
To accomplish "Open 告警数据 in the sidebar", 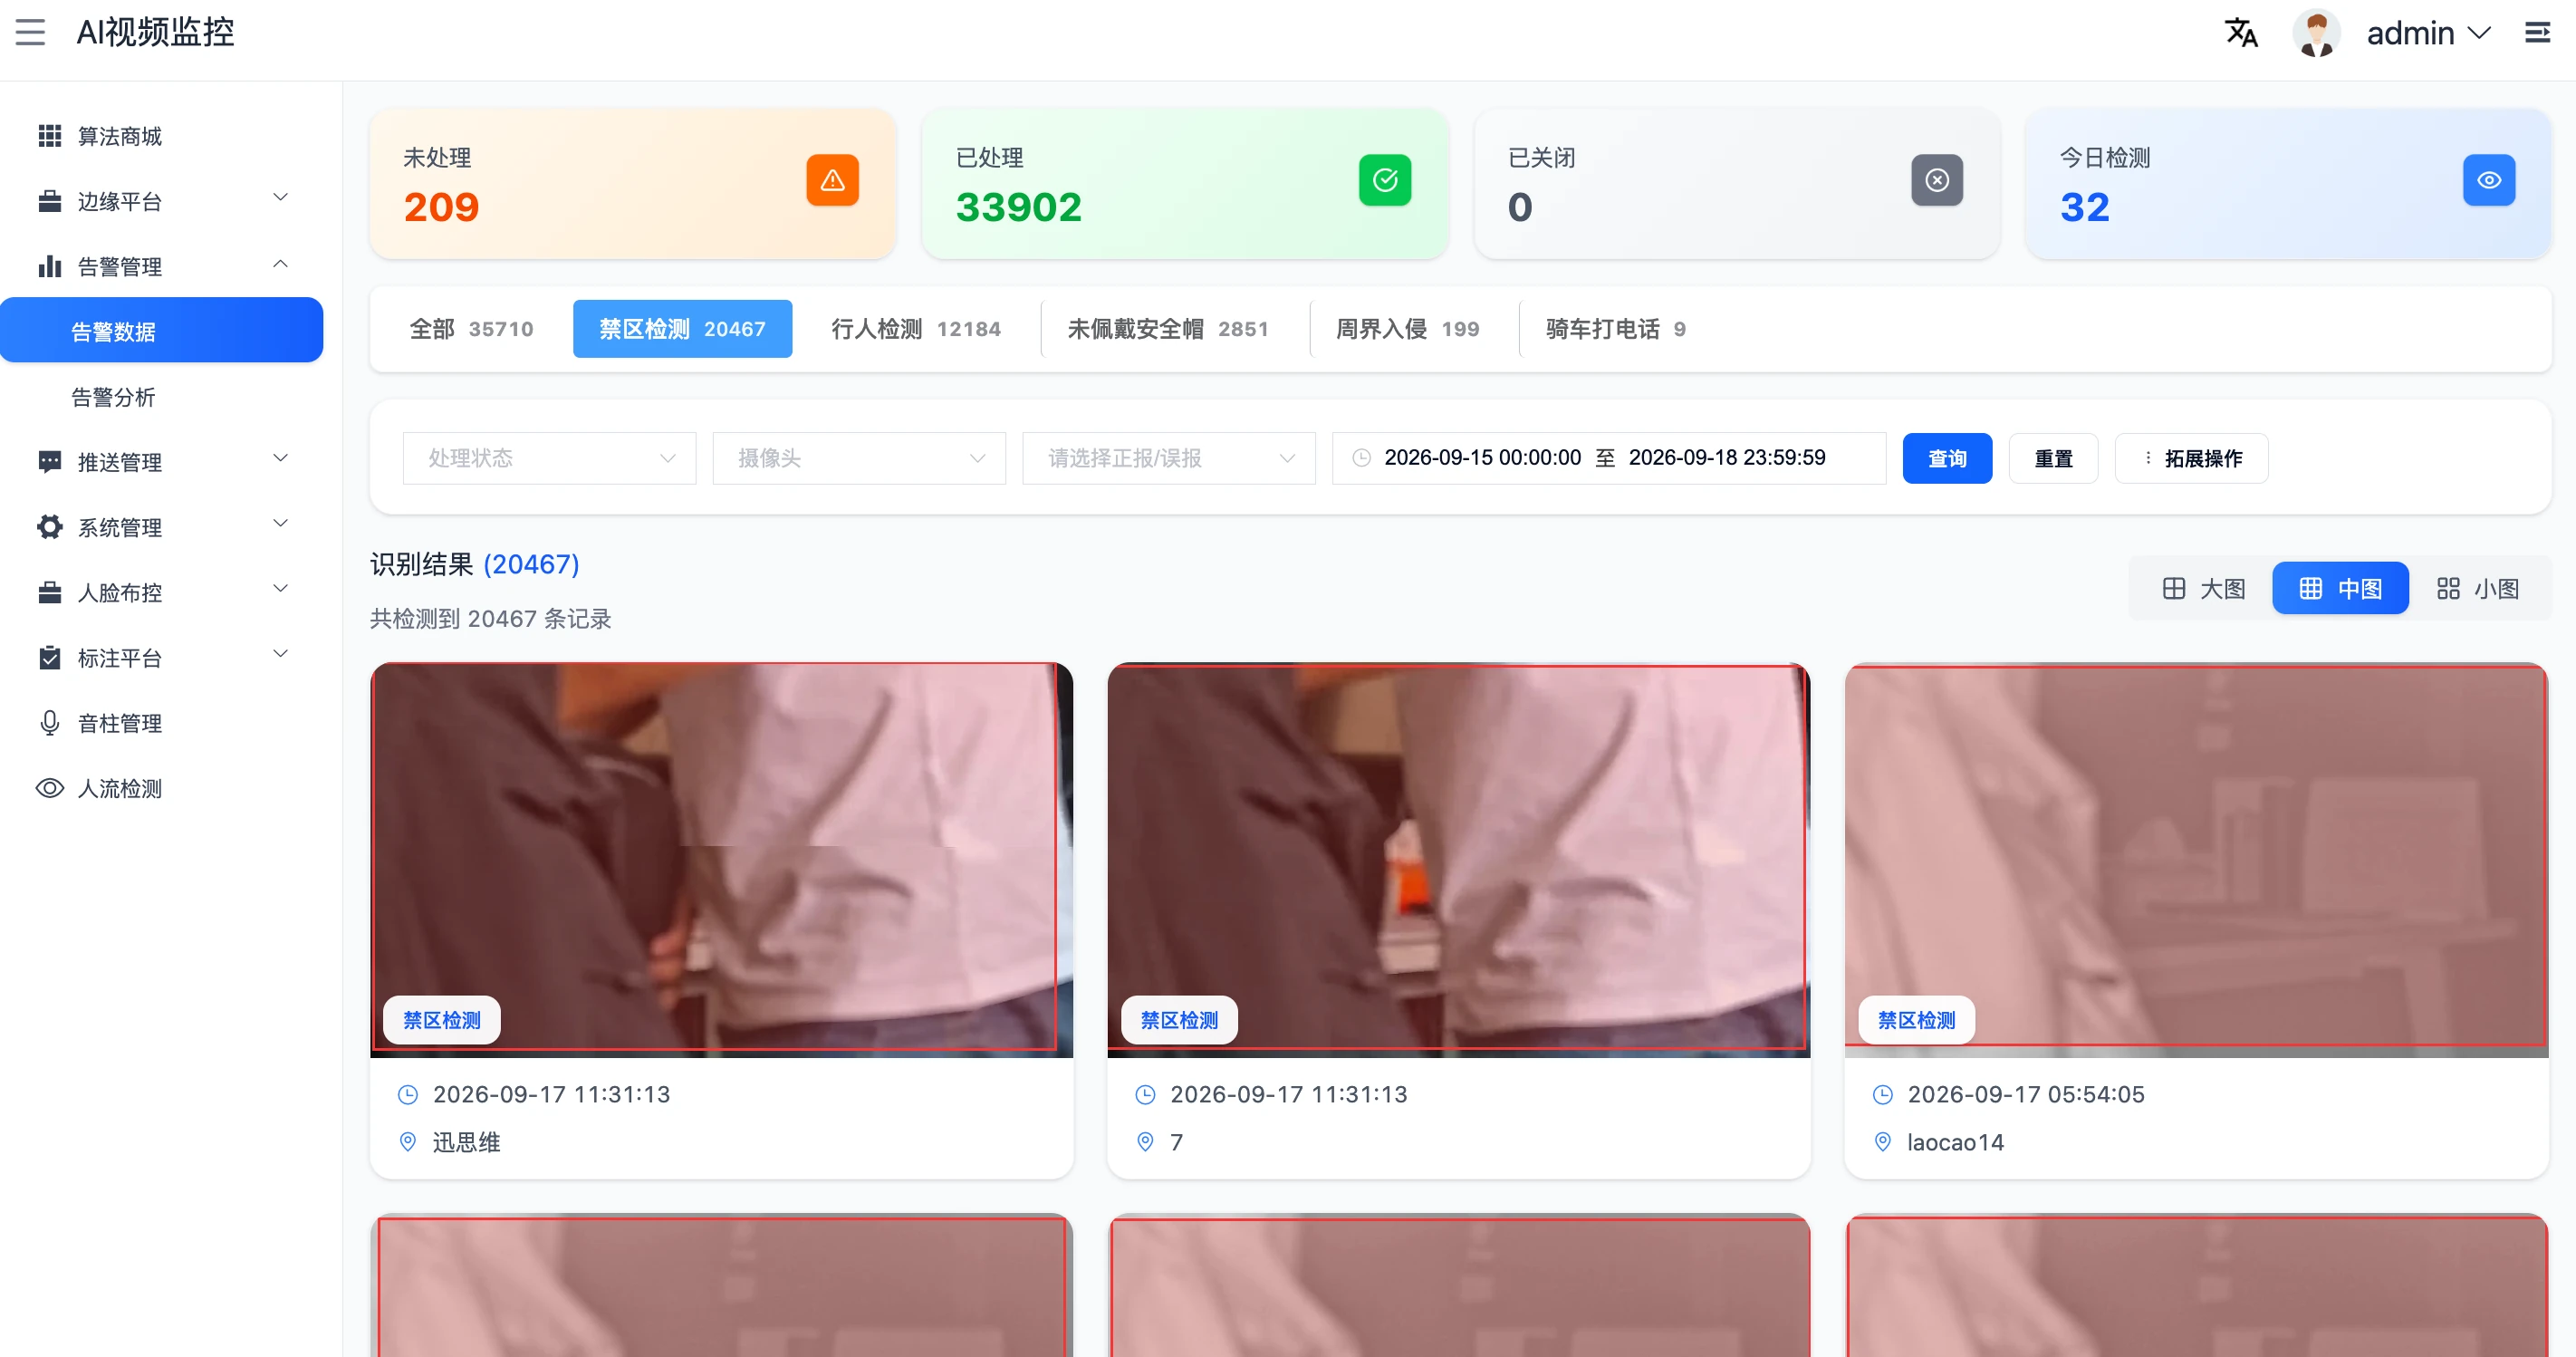I will pos(161,331).
